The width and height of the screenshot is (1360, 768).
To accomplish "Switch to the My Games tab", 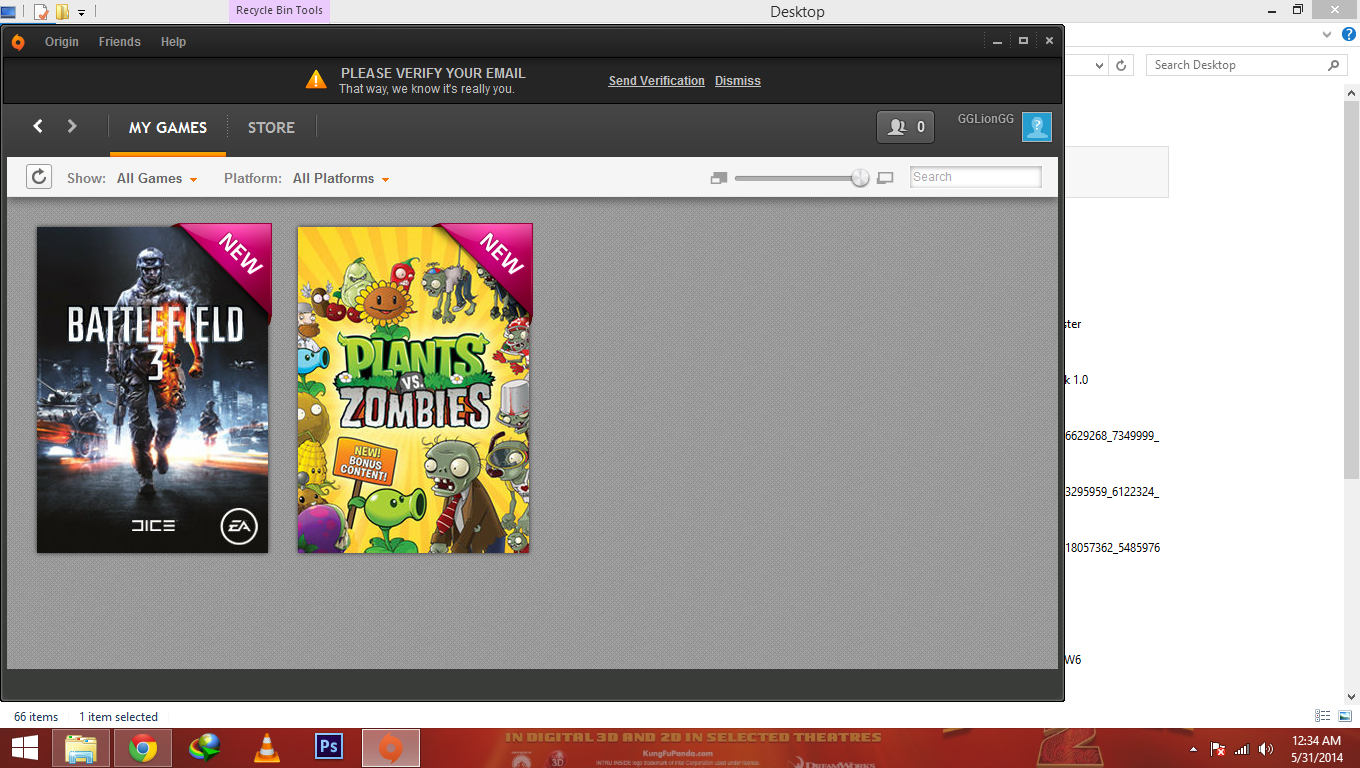I will [168, 128].
